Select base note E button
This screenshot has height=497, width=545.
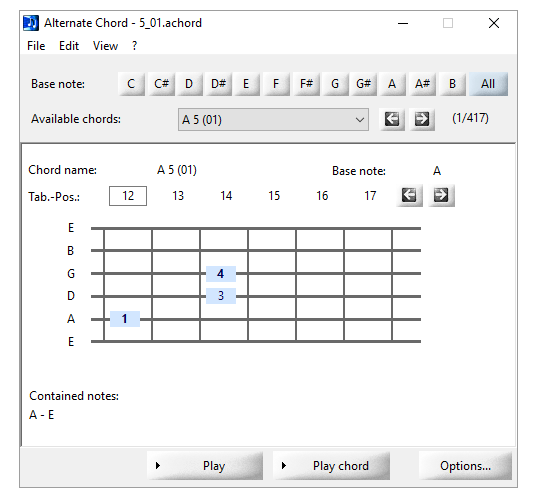[x=246, y=84]
